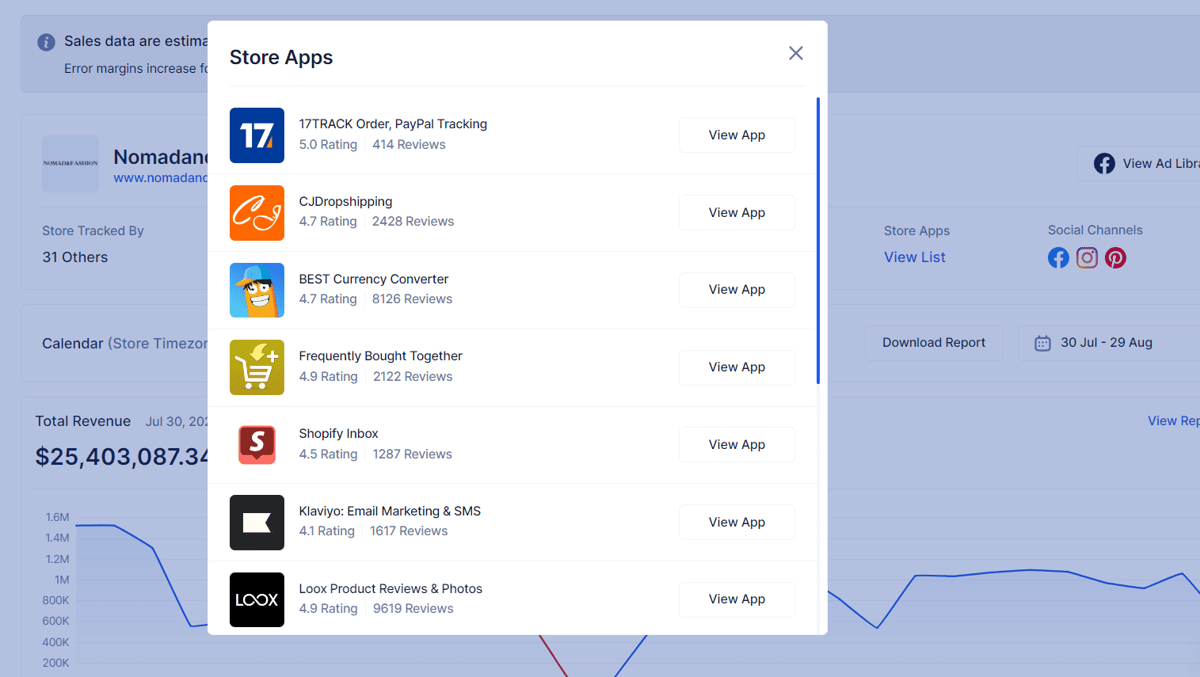
Task: Click the 4.5 Rating text for Shopify Inbox
Action: pyautogui.click(x=328, y=454)
